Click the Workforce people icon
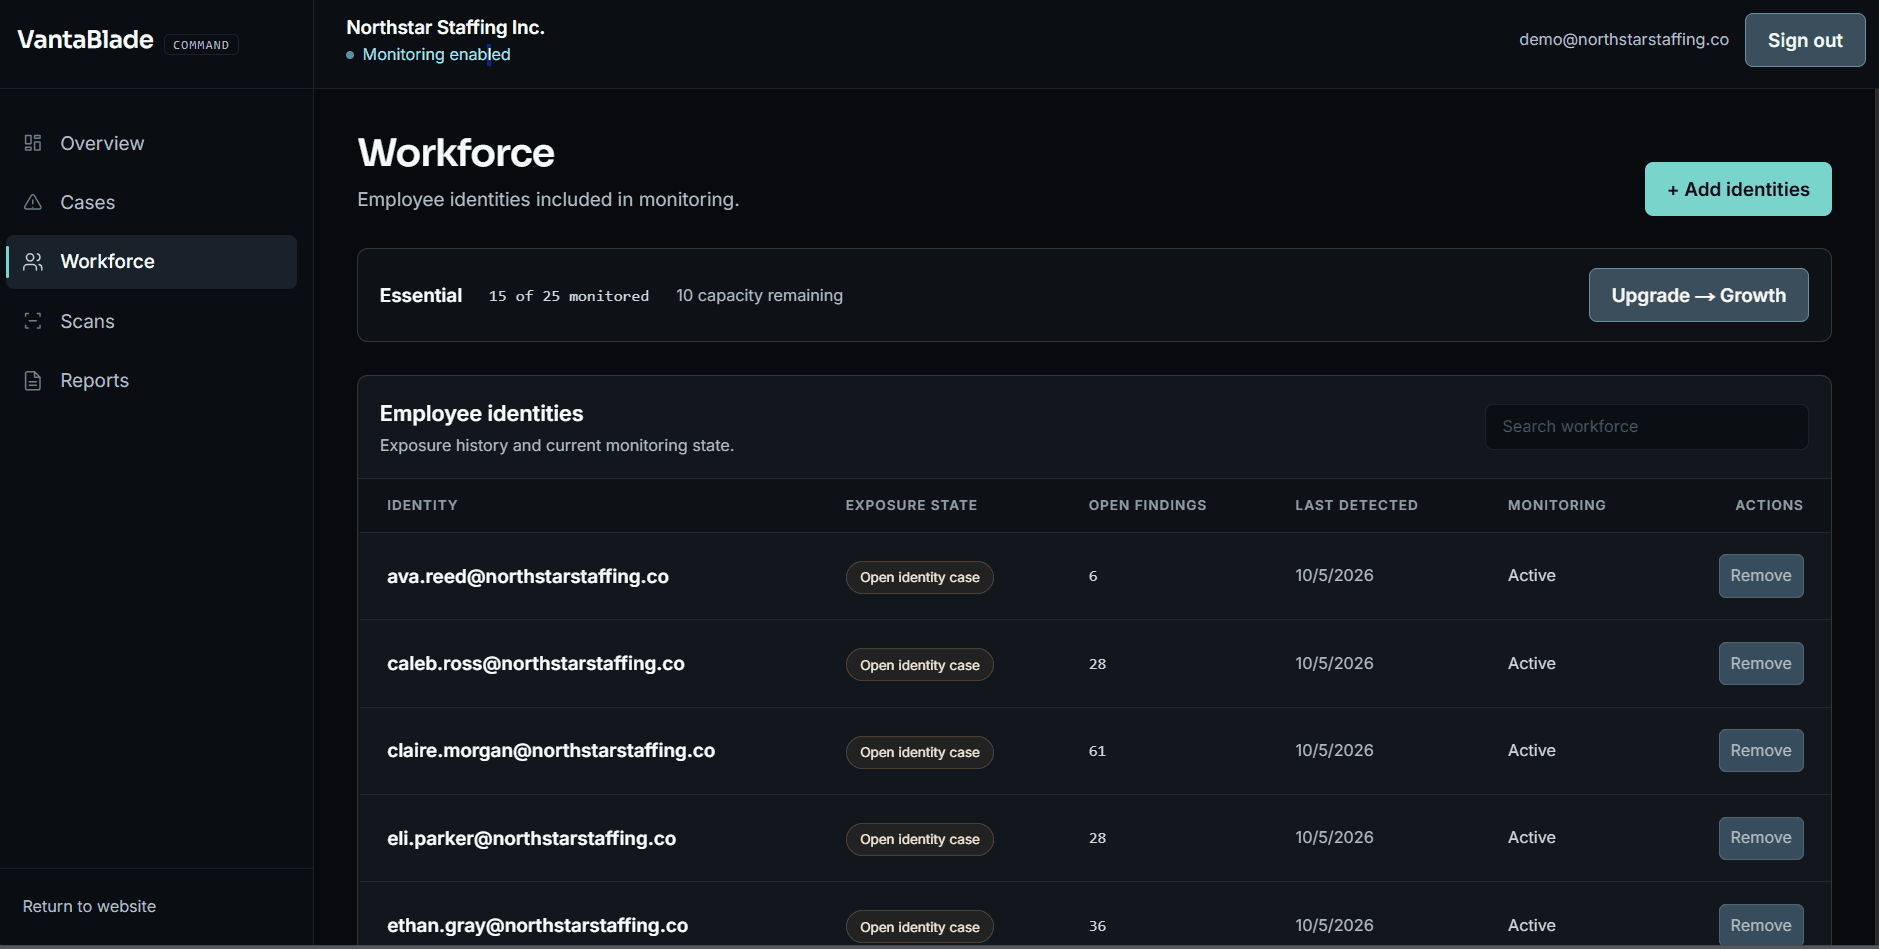Screen dimensions: 1879x949 click(33, 261)
